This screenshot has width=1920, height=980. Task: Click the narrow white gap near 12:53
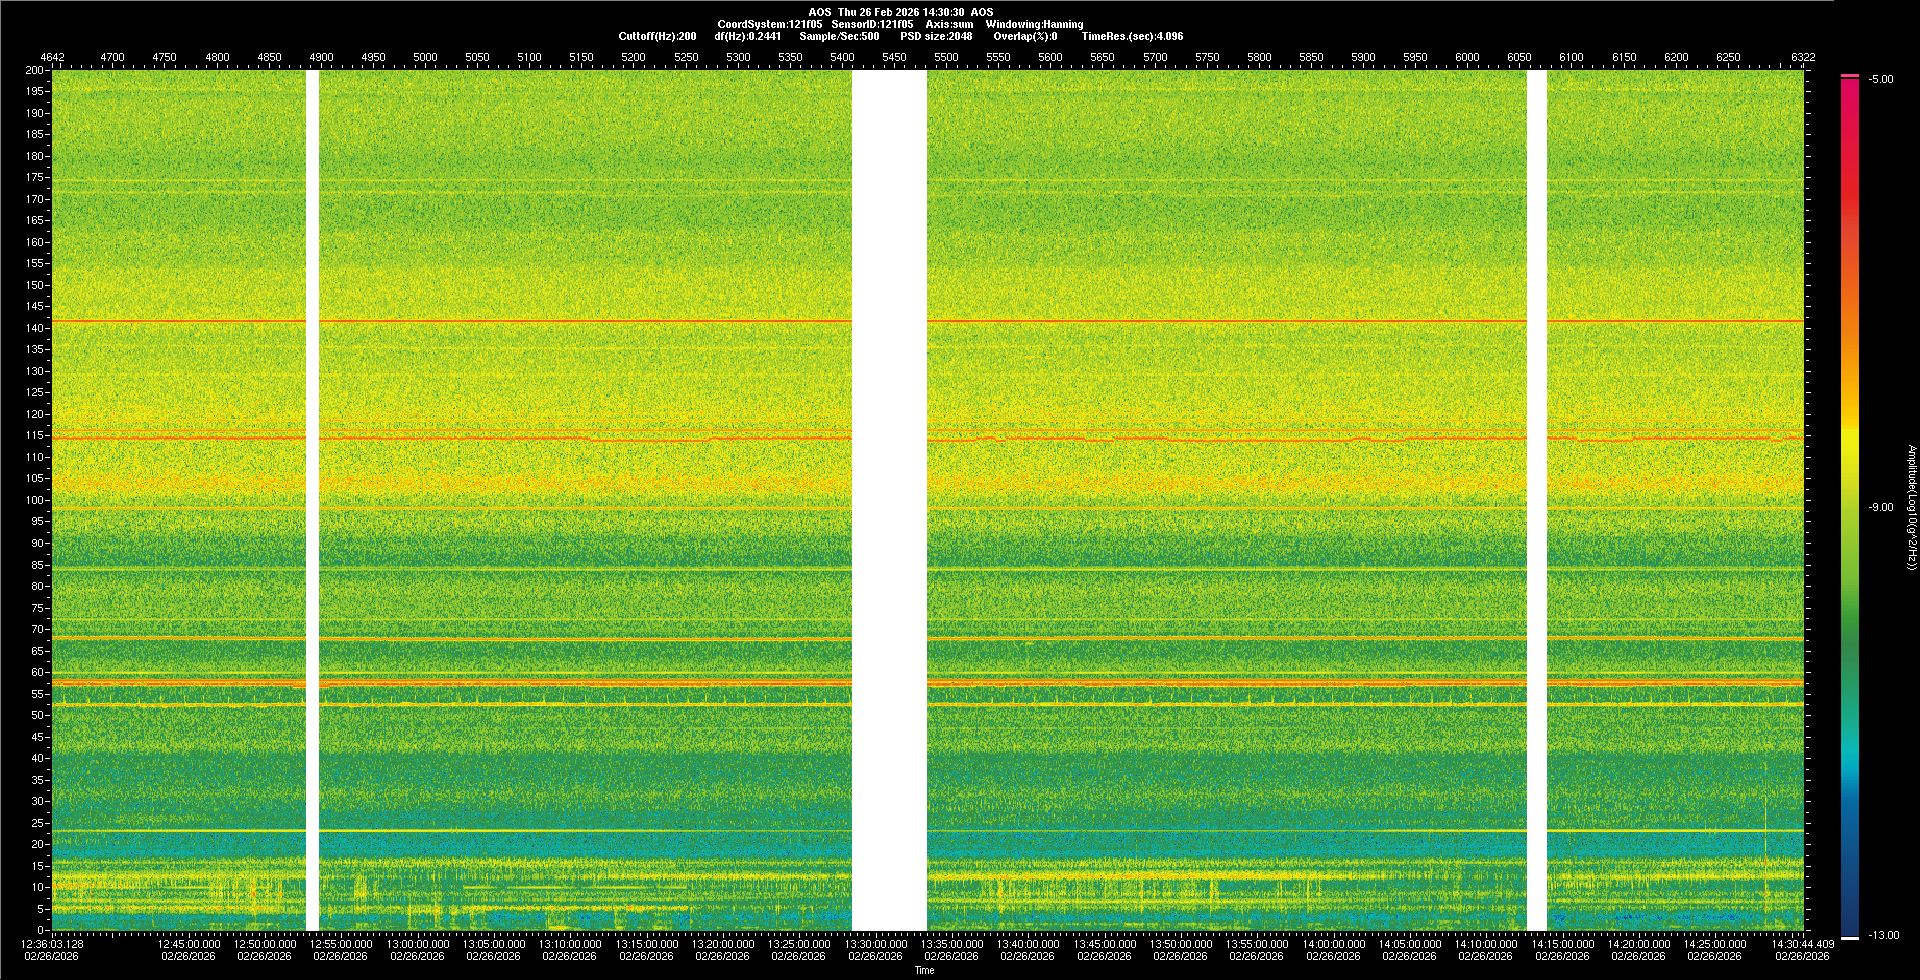[312, 500]
